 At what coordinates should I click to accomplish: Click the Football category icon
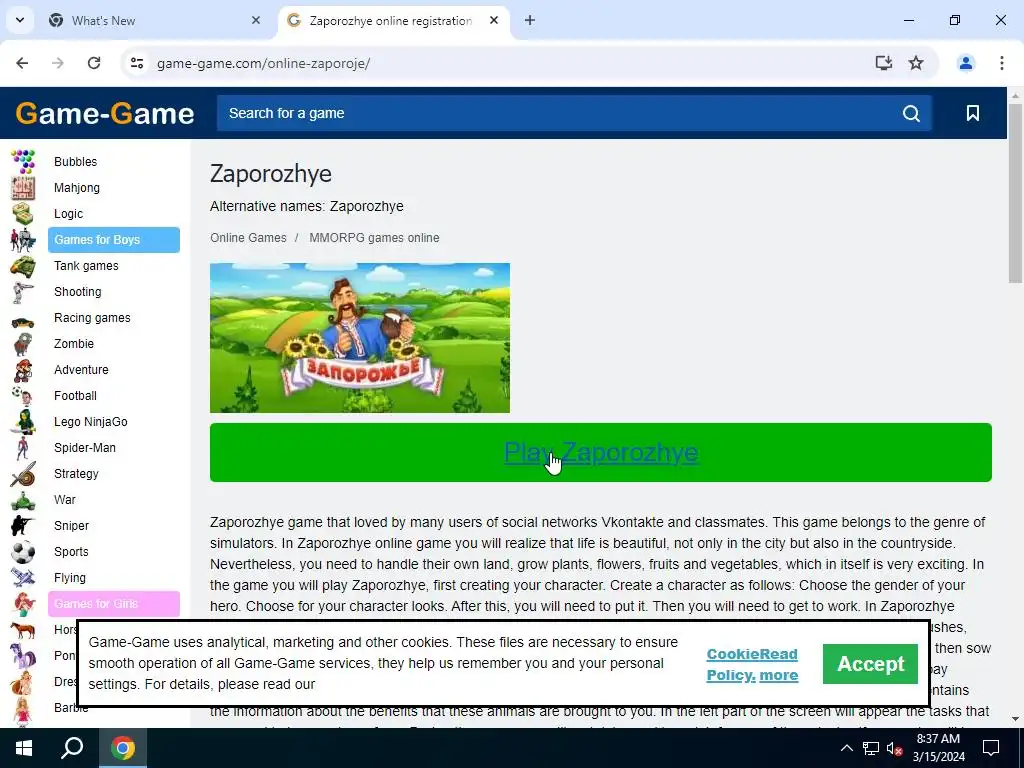click(x=23, y=396)
